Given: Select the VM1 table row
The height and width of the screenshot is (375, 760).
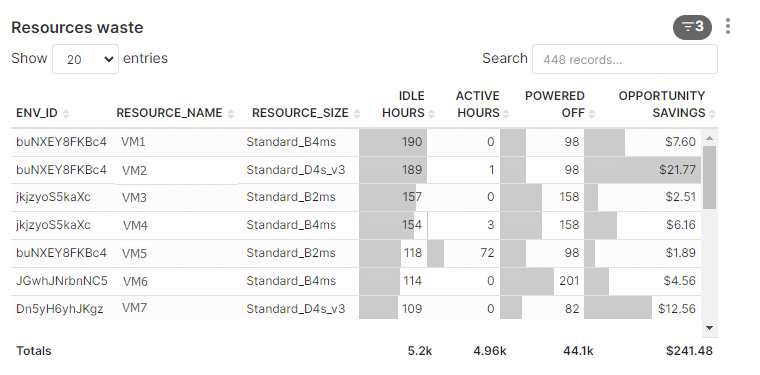Looking at the screenshot, I should point(356,142).
